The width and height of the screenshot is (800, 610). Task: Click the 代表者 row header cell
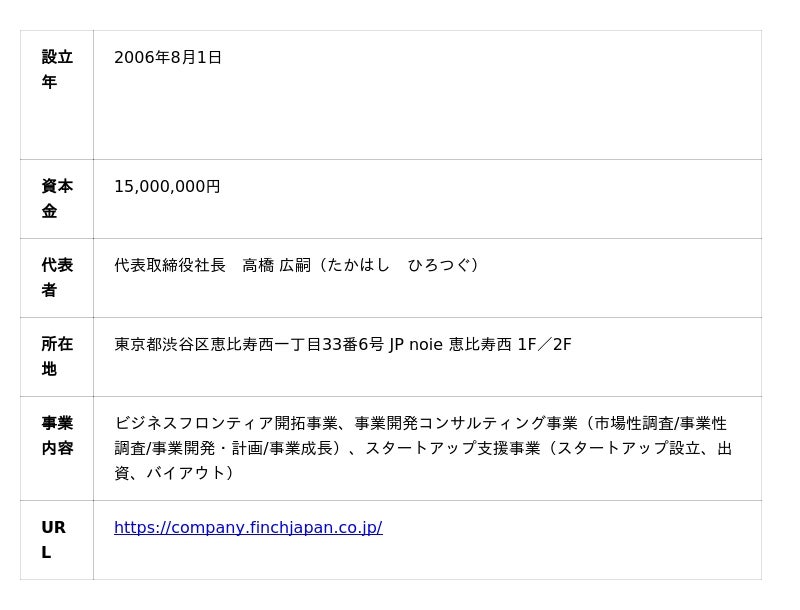tap(57, 278)
